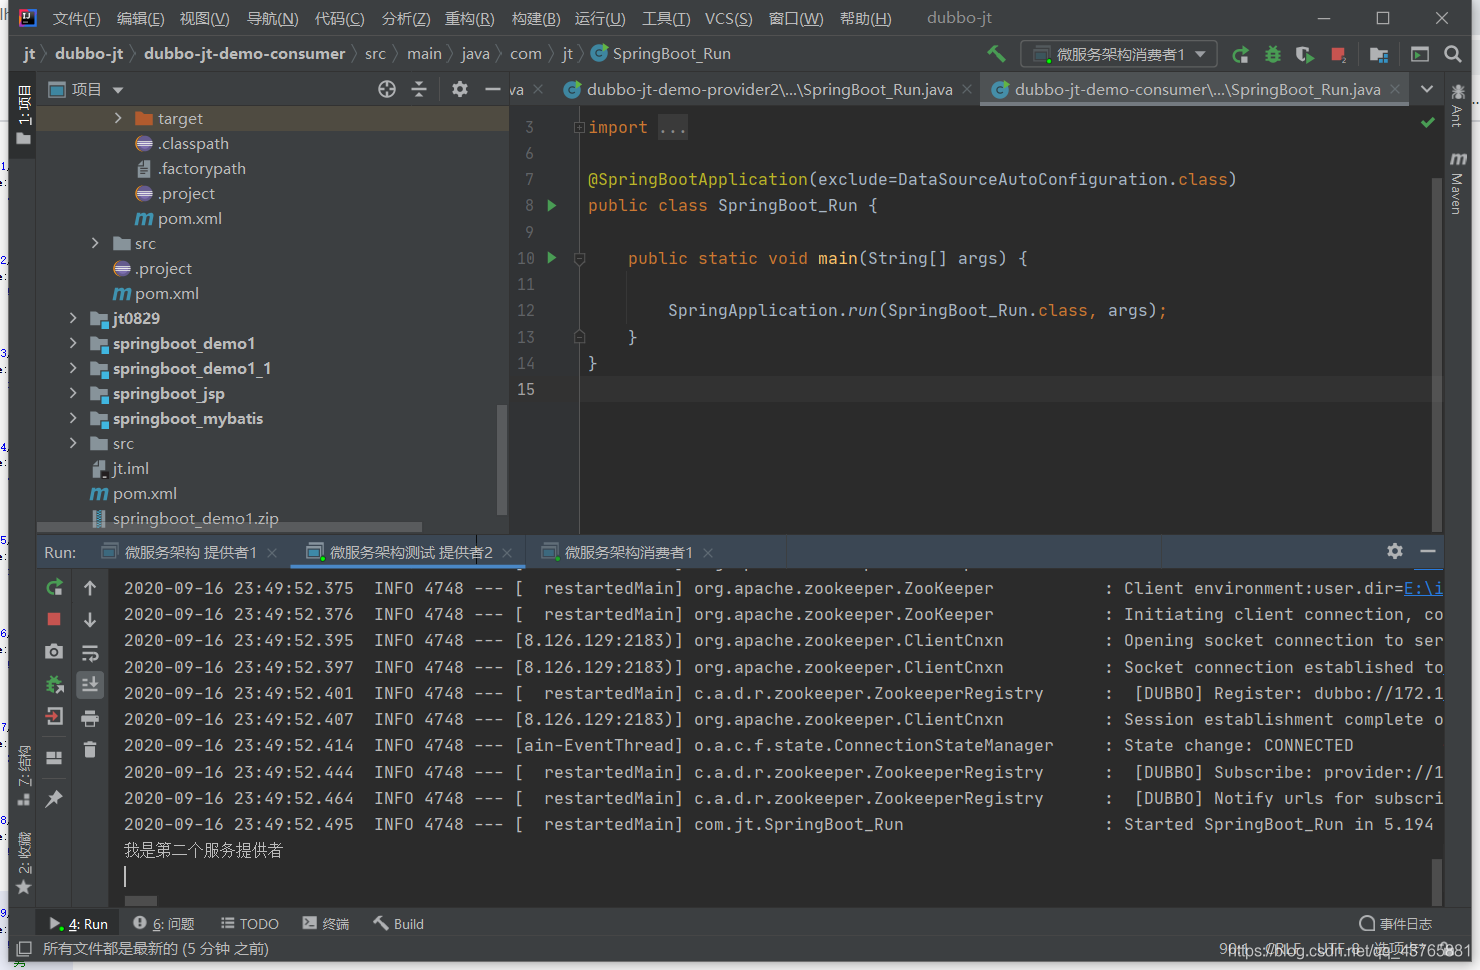Expand the target folder
The image size is (1480, 970).
(x=118, y=118)
